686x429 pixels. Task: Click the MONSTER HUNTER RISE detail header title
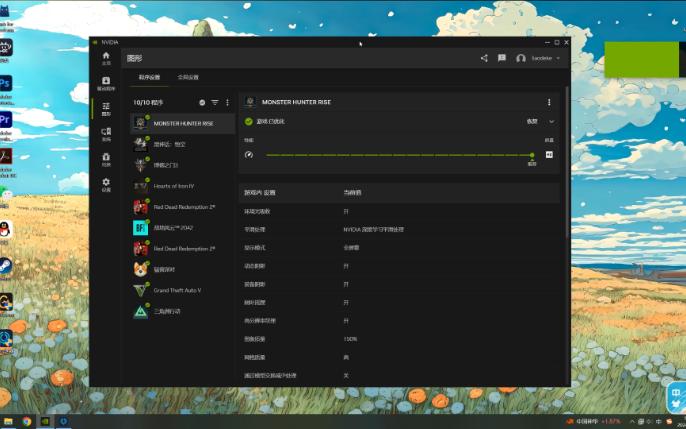[296, 102]
